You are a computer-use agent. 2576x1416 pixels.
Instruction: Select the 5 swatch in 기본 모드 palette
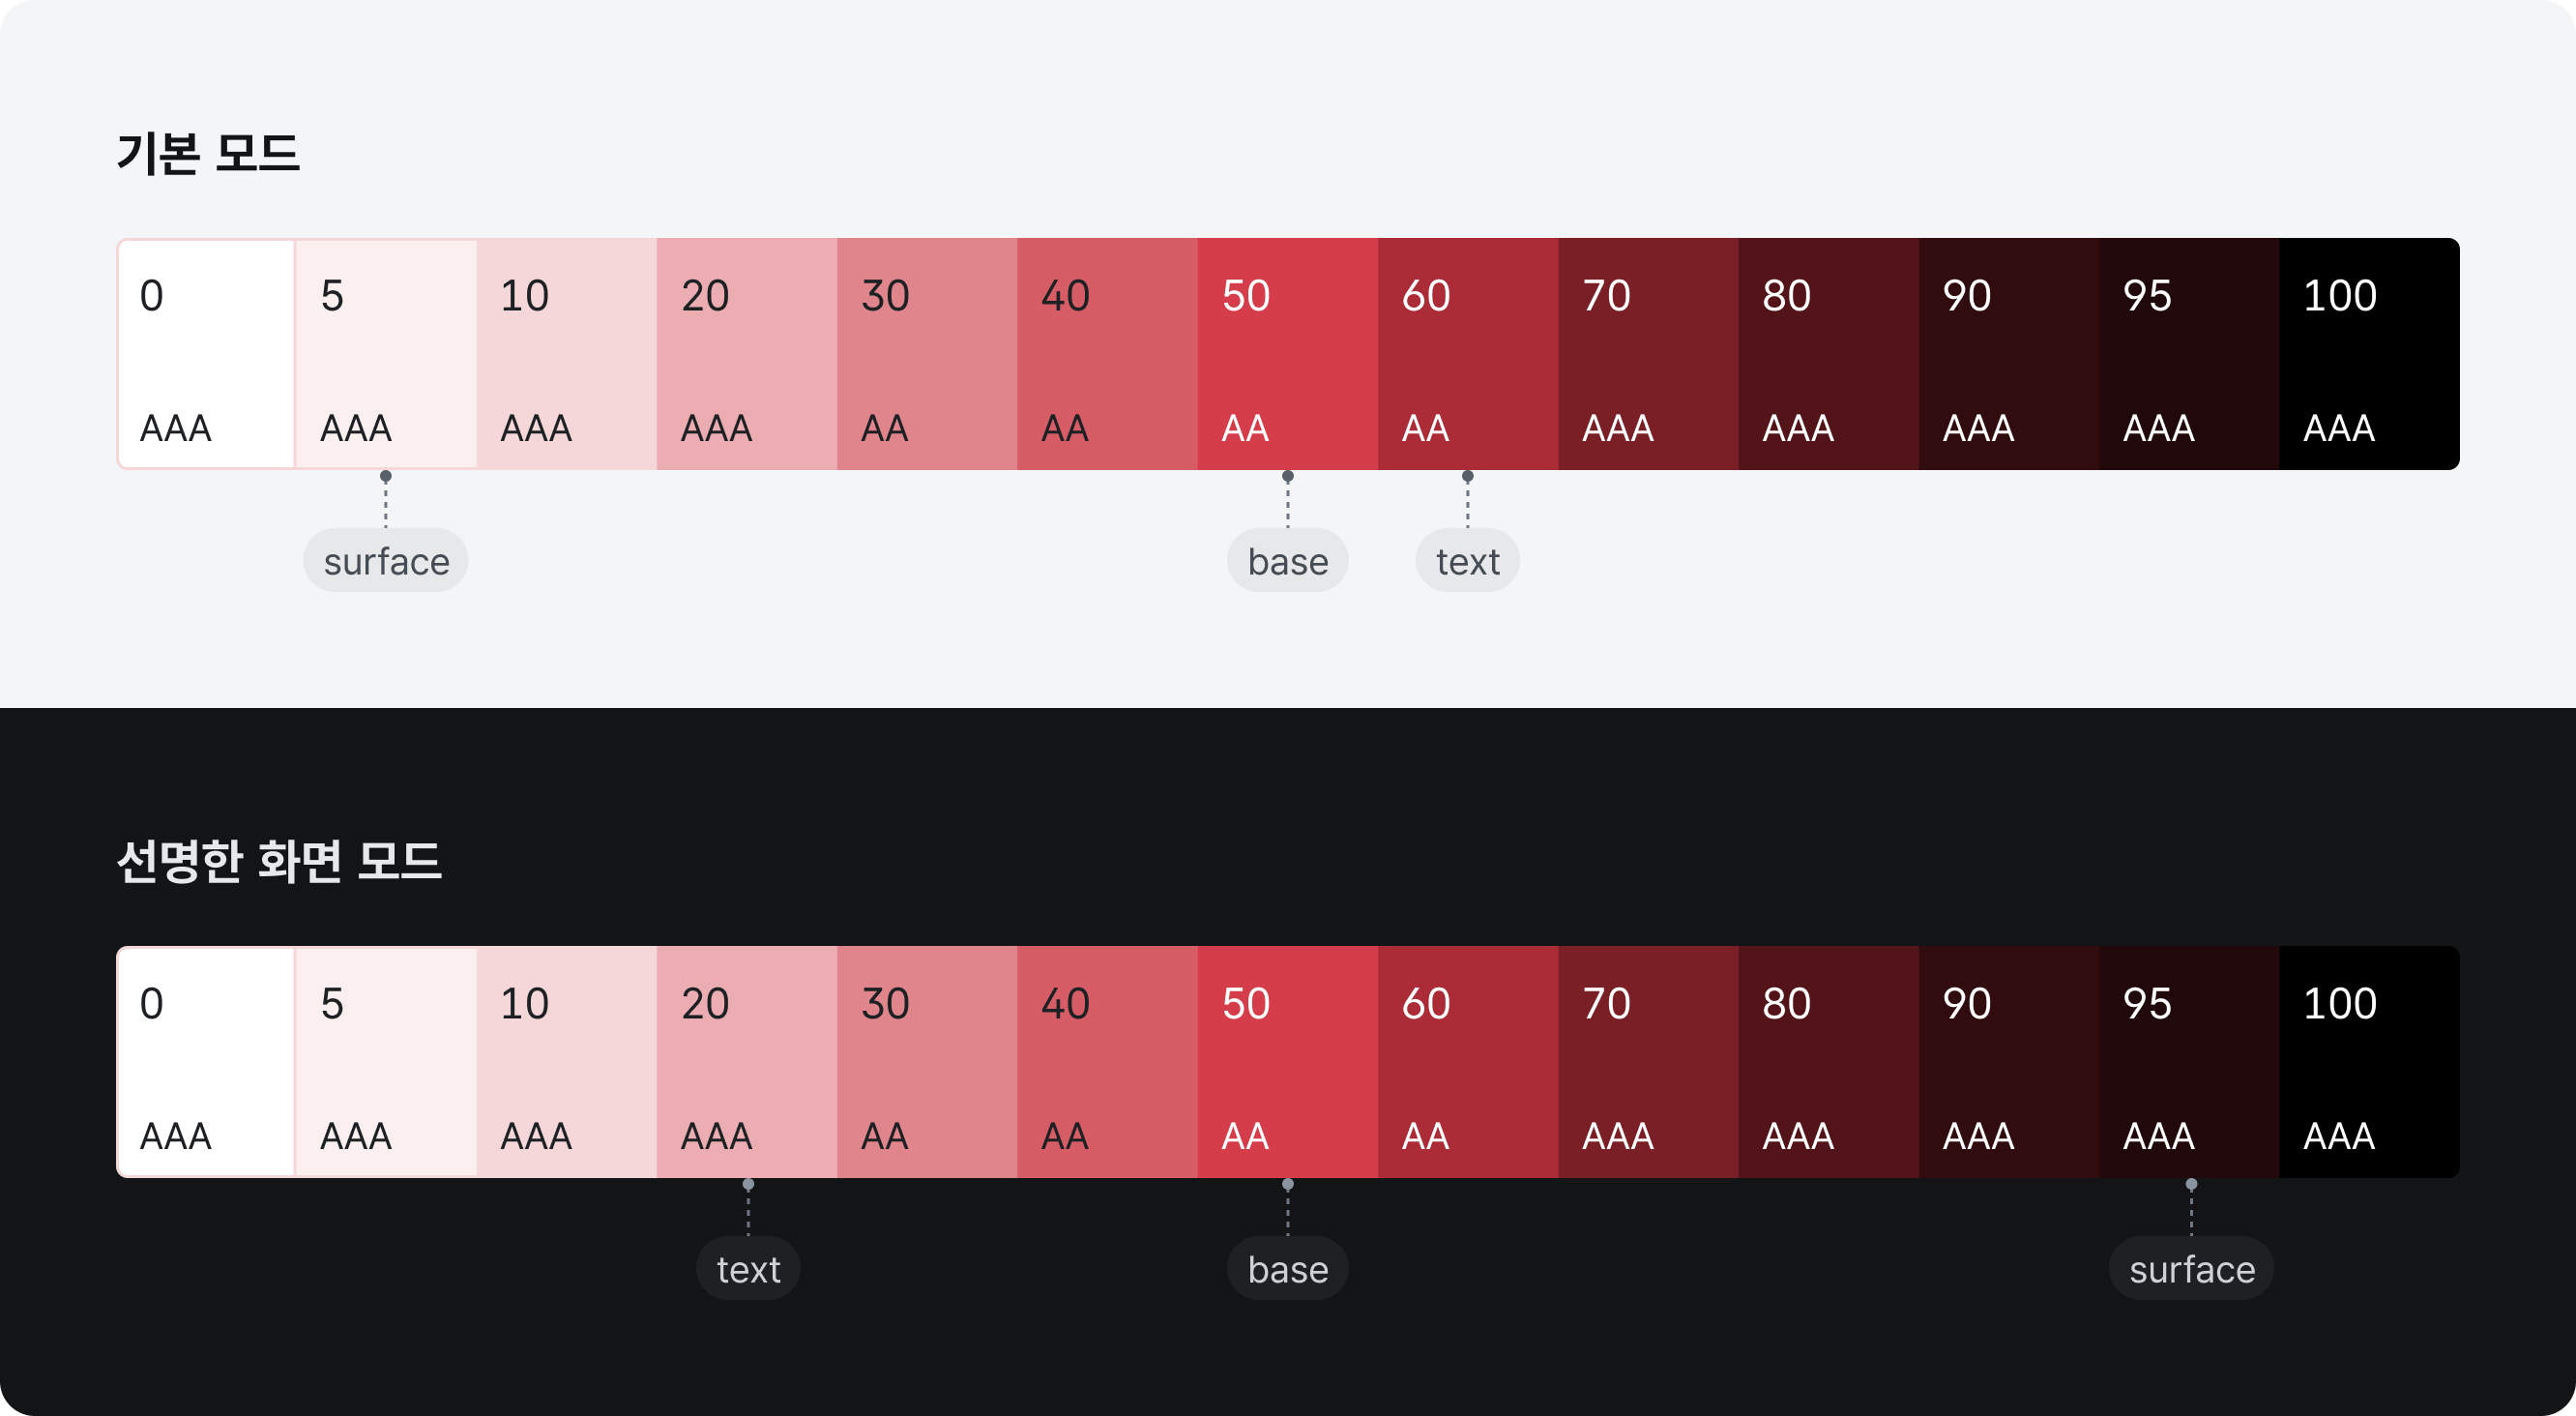click(x=386, y=354)
